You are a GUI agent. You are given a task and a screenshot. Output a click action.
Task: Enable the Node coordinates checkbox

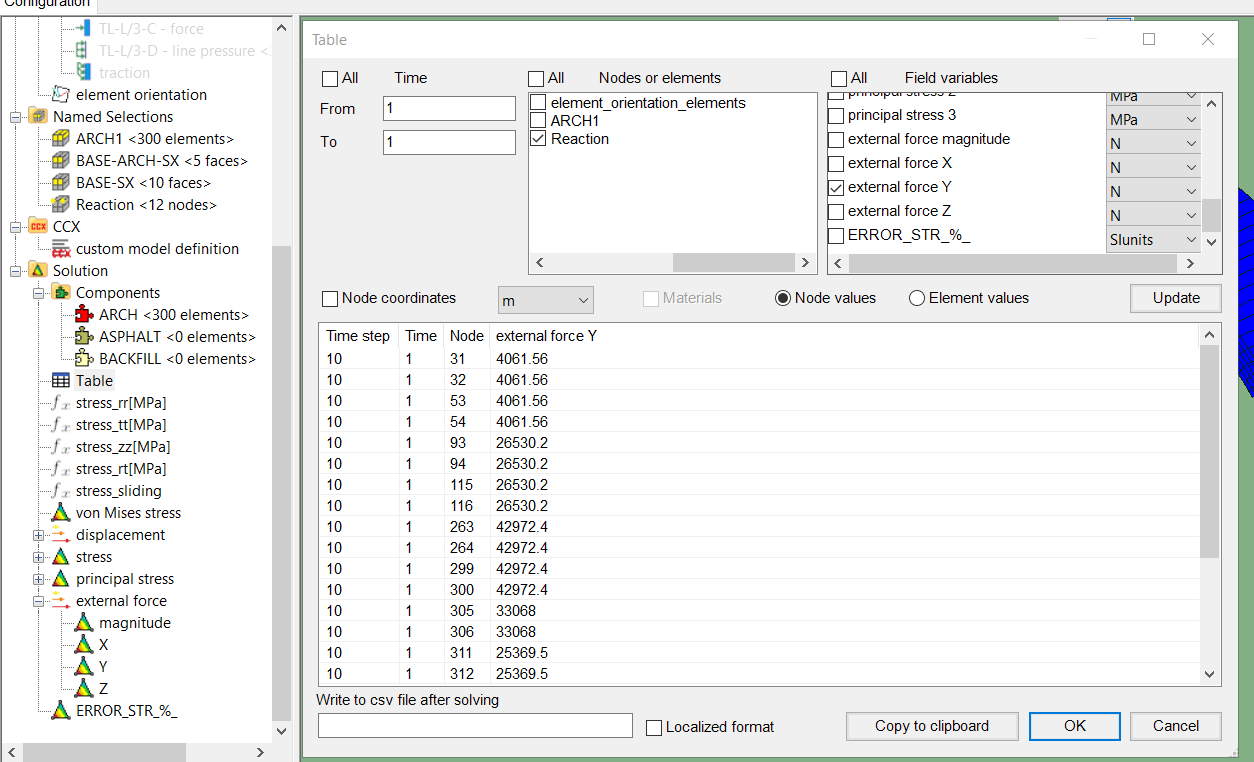[330, 299]
